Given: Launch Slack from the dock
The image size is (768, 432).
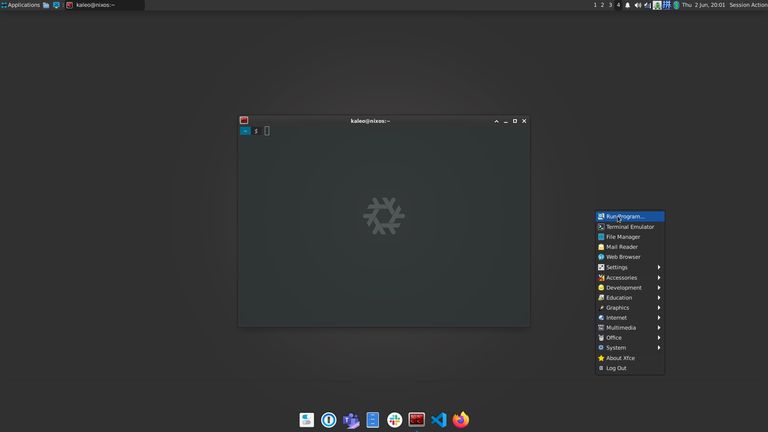Looking at the screenshot, I should click(x=395, y=420).
